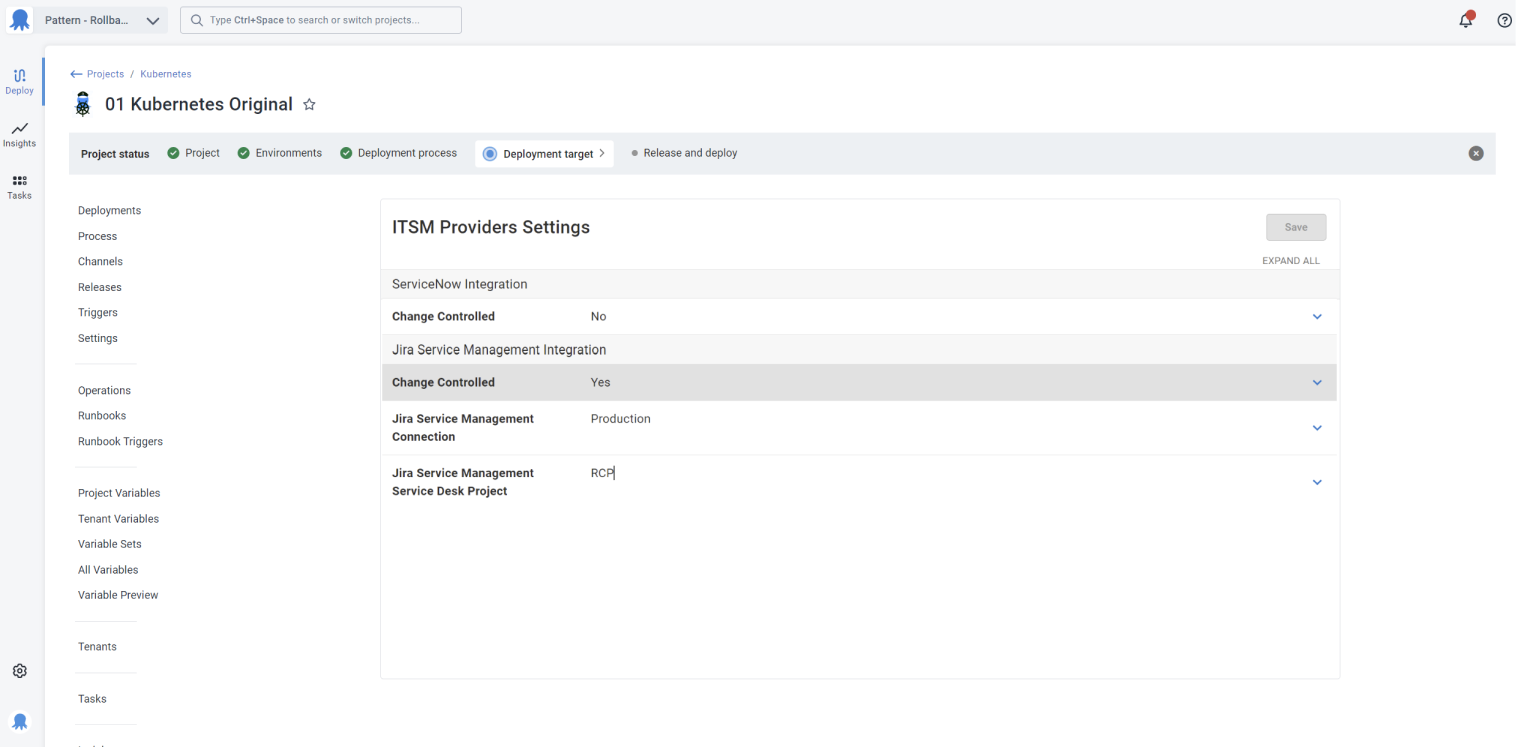Open the Kubernetes breadcrumb link
Screen dimensions: 1516x747
165,73
